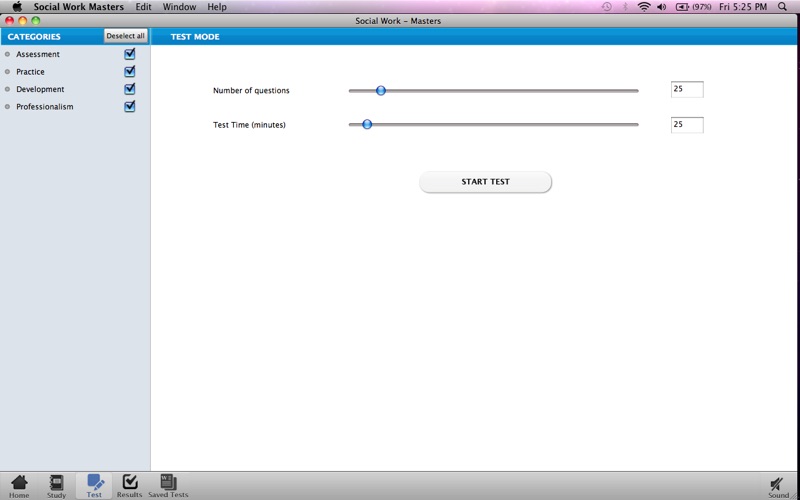Select the Test mode icon
Viewport: 800px width, 500px height.
click(x=94, y=486)
